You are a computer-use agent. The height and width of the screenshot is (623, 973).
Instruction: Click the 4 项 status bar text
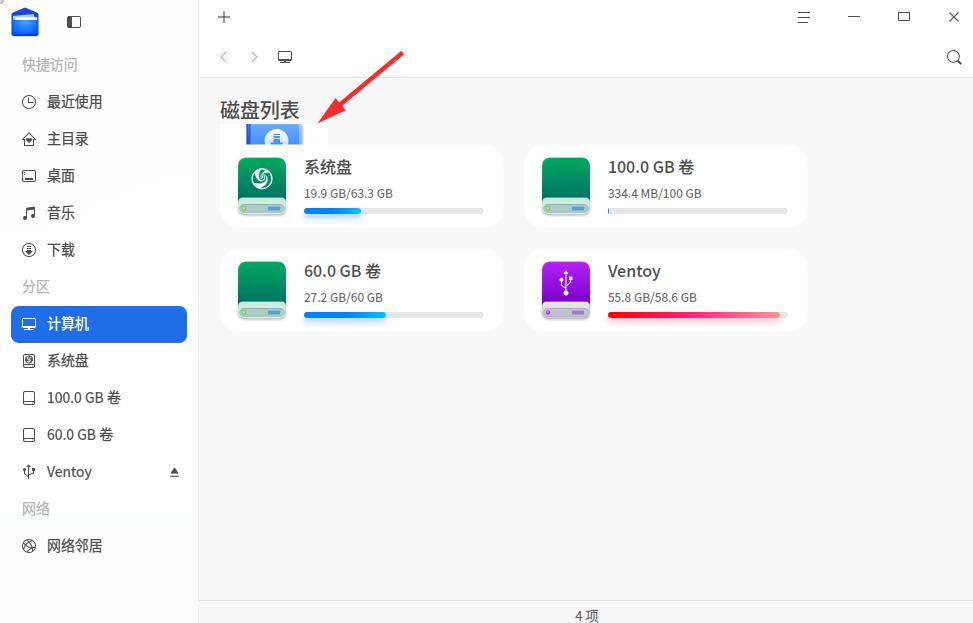click(586, 616)
